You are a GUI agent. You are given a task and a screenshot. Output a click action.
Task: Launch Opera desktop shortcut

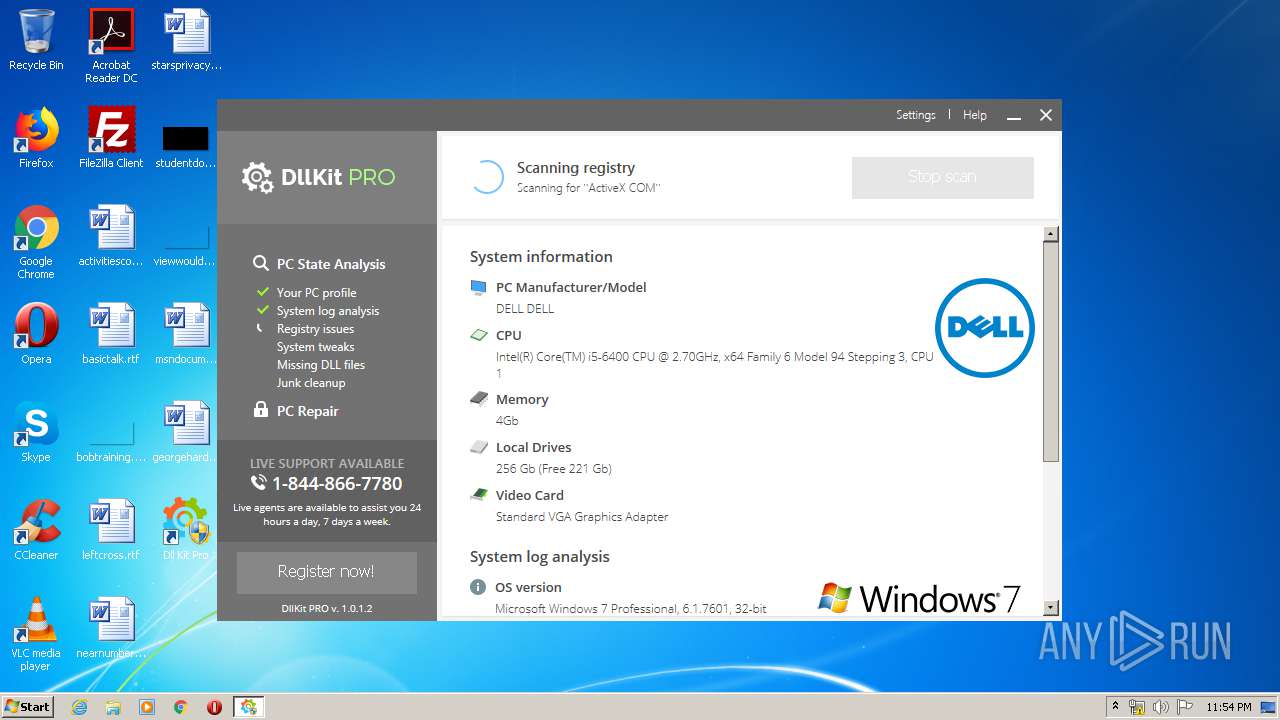pos(36,334)
